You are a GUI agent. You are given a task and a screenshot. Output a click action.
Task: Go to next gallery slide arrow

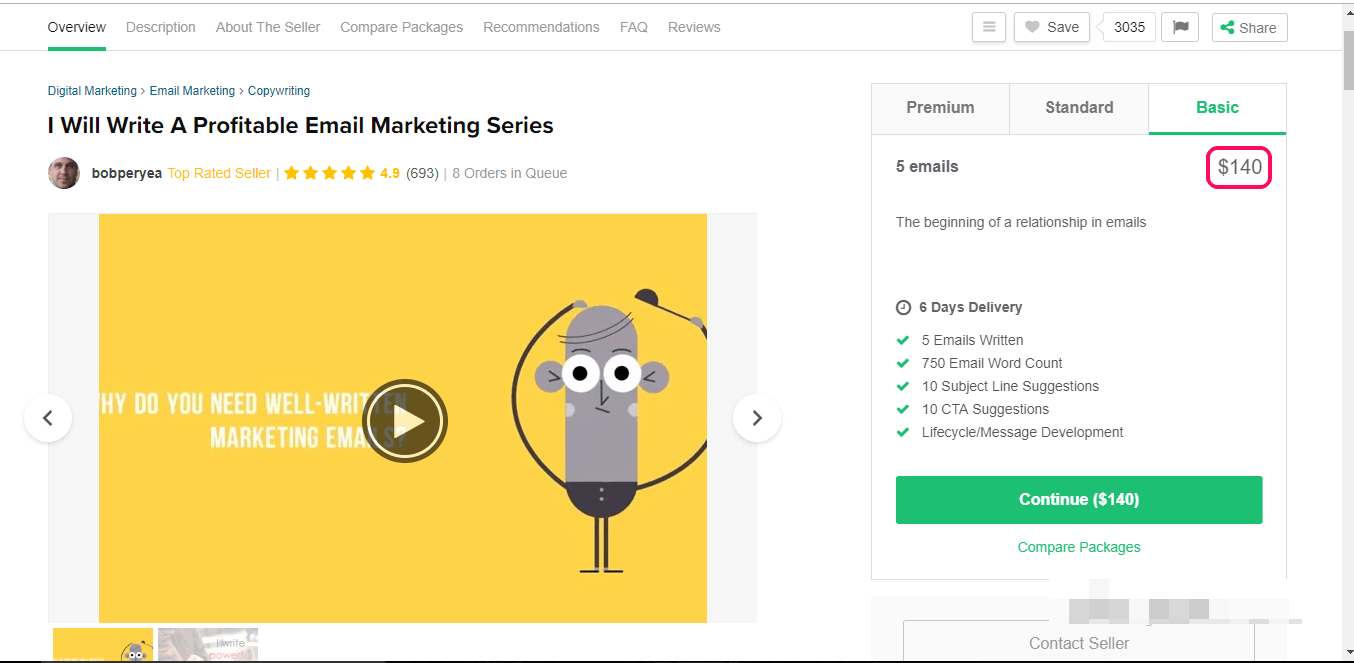[x=757, y=418]
